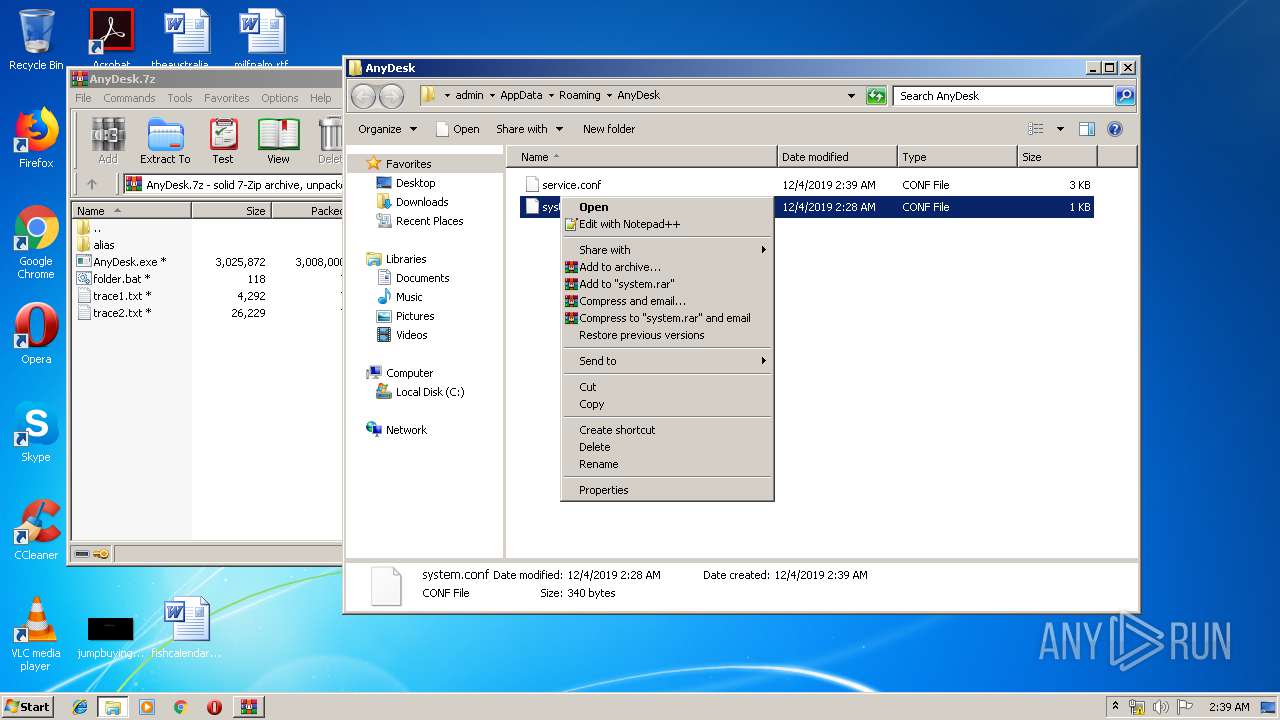Select the jumpbuying file on desktop

pyautogui.click(x=110, y=636)
